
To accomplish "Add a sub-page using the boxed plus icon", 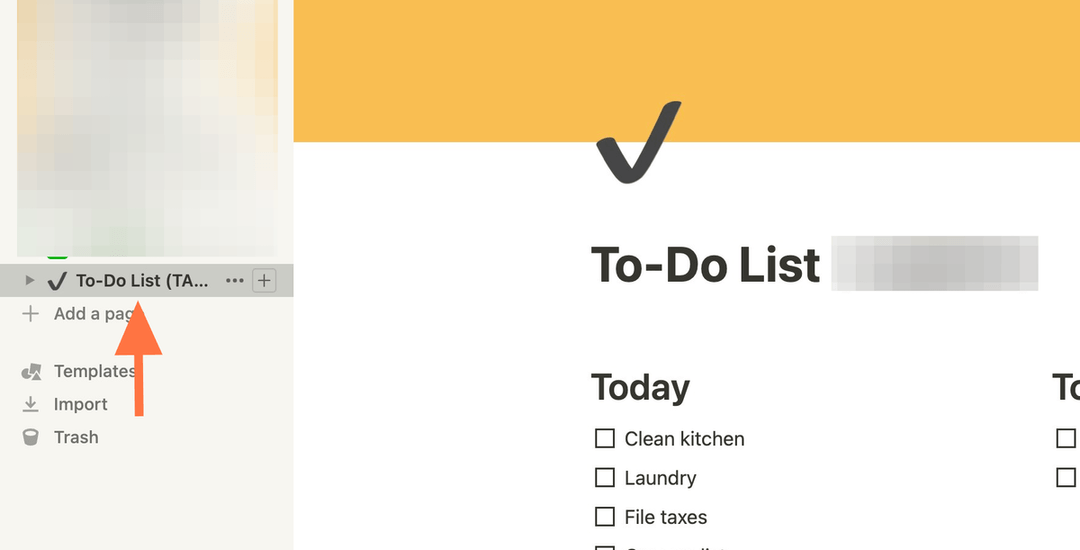I will tap(264, 280).
